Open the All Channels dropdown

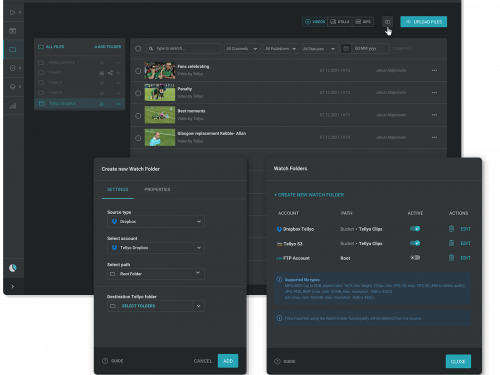[242, 49]
